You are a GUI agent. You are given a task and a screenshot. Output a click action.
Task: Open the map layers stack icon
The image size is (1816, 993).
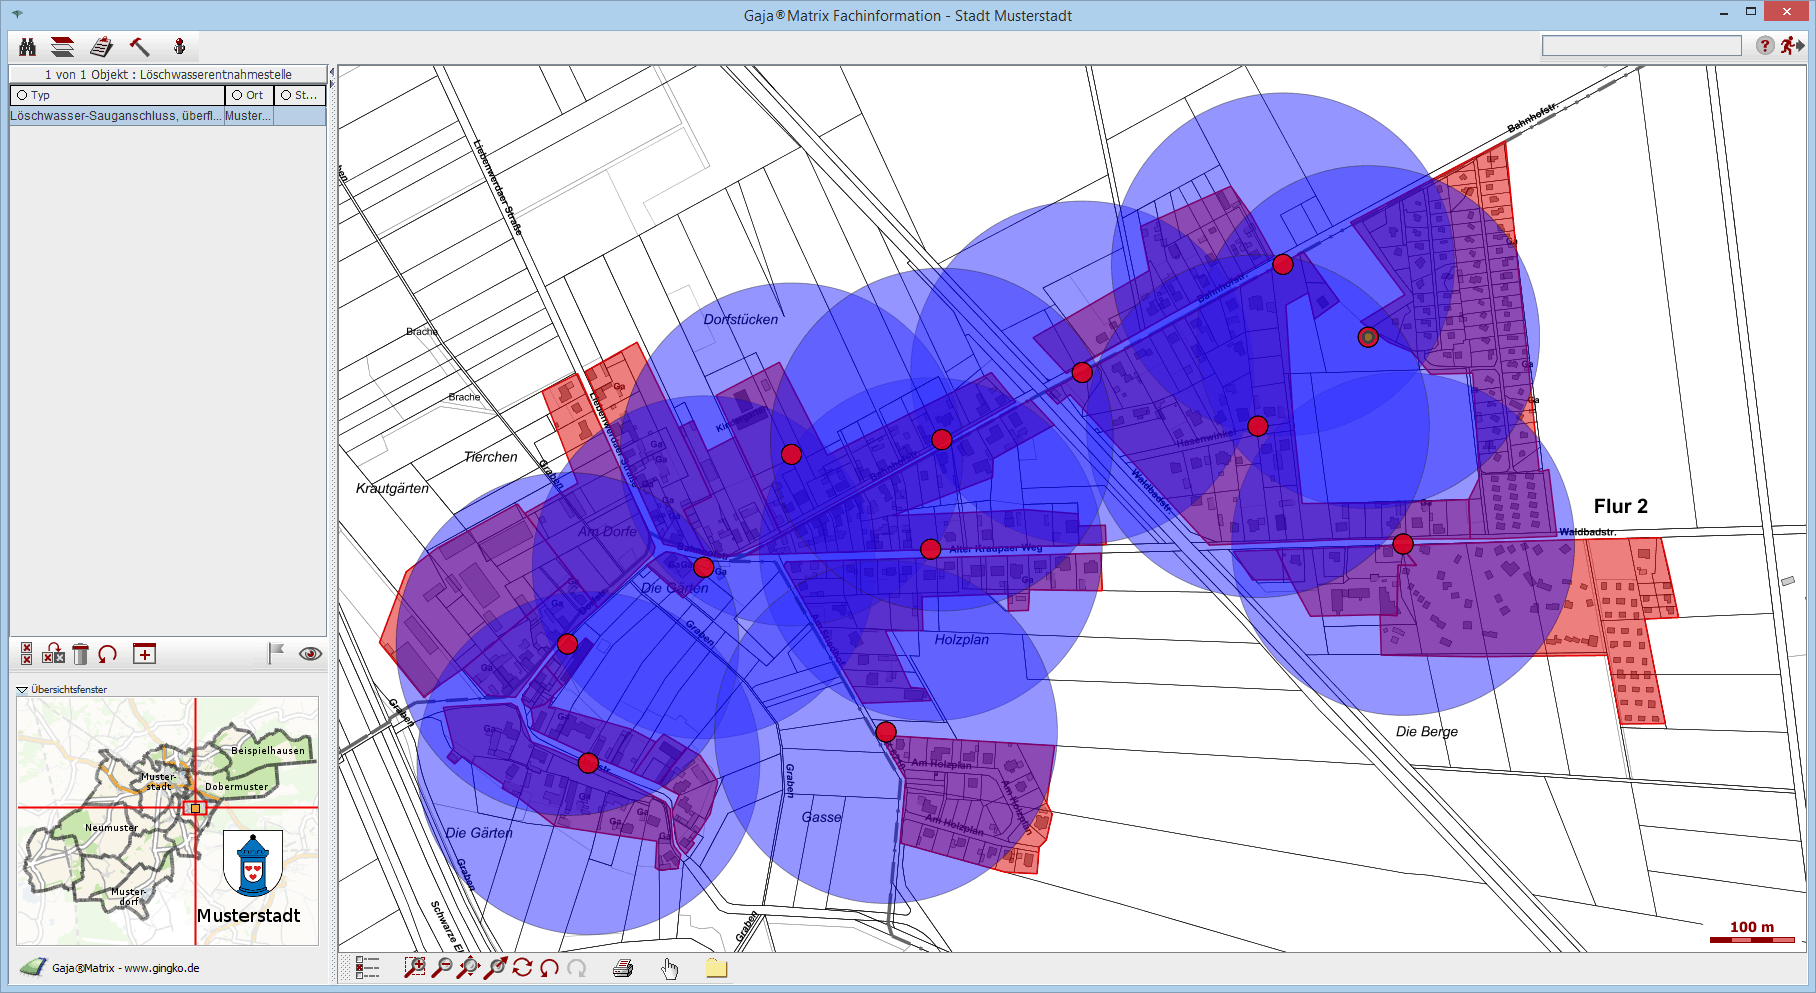coord(63,47)
